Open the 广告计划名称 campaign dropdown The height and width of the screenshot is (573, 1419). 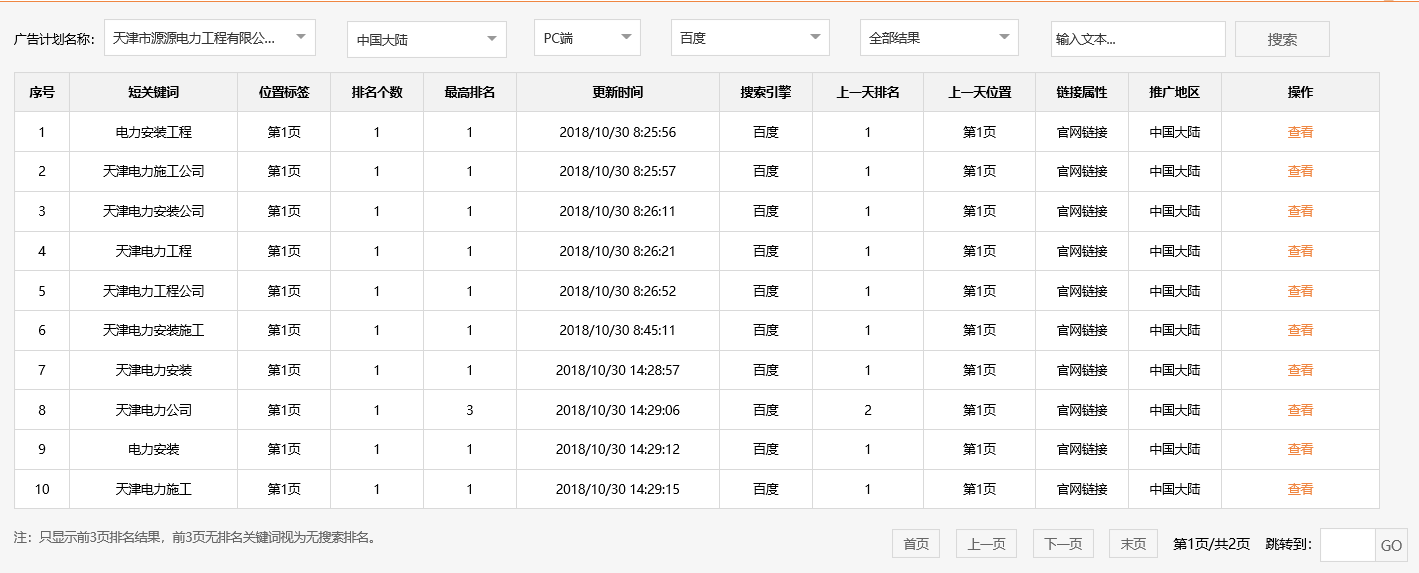pos(210,38)
